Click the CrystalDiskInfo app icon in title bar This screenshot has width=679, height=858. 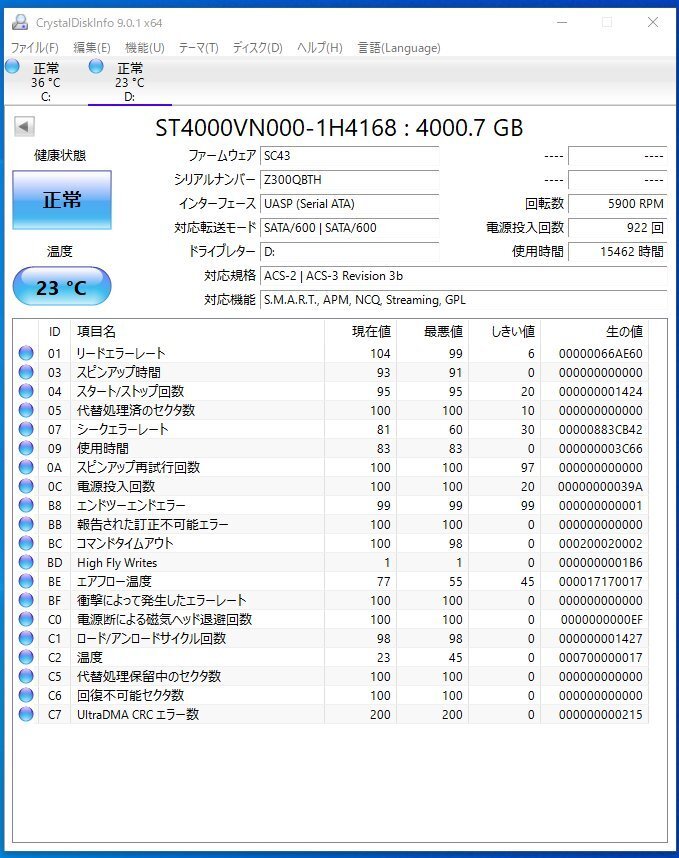pyautogui.click(x=20, y=22)
